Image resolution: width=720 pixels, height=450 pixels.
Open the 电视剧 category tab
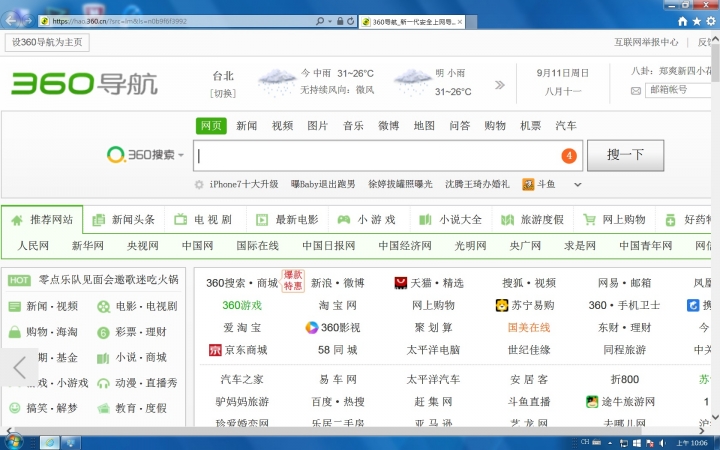(x=203, y=220)
